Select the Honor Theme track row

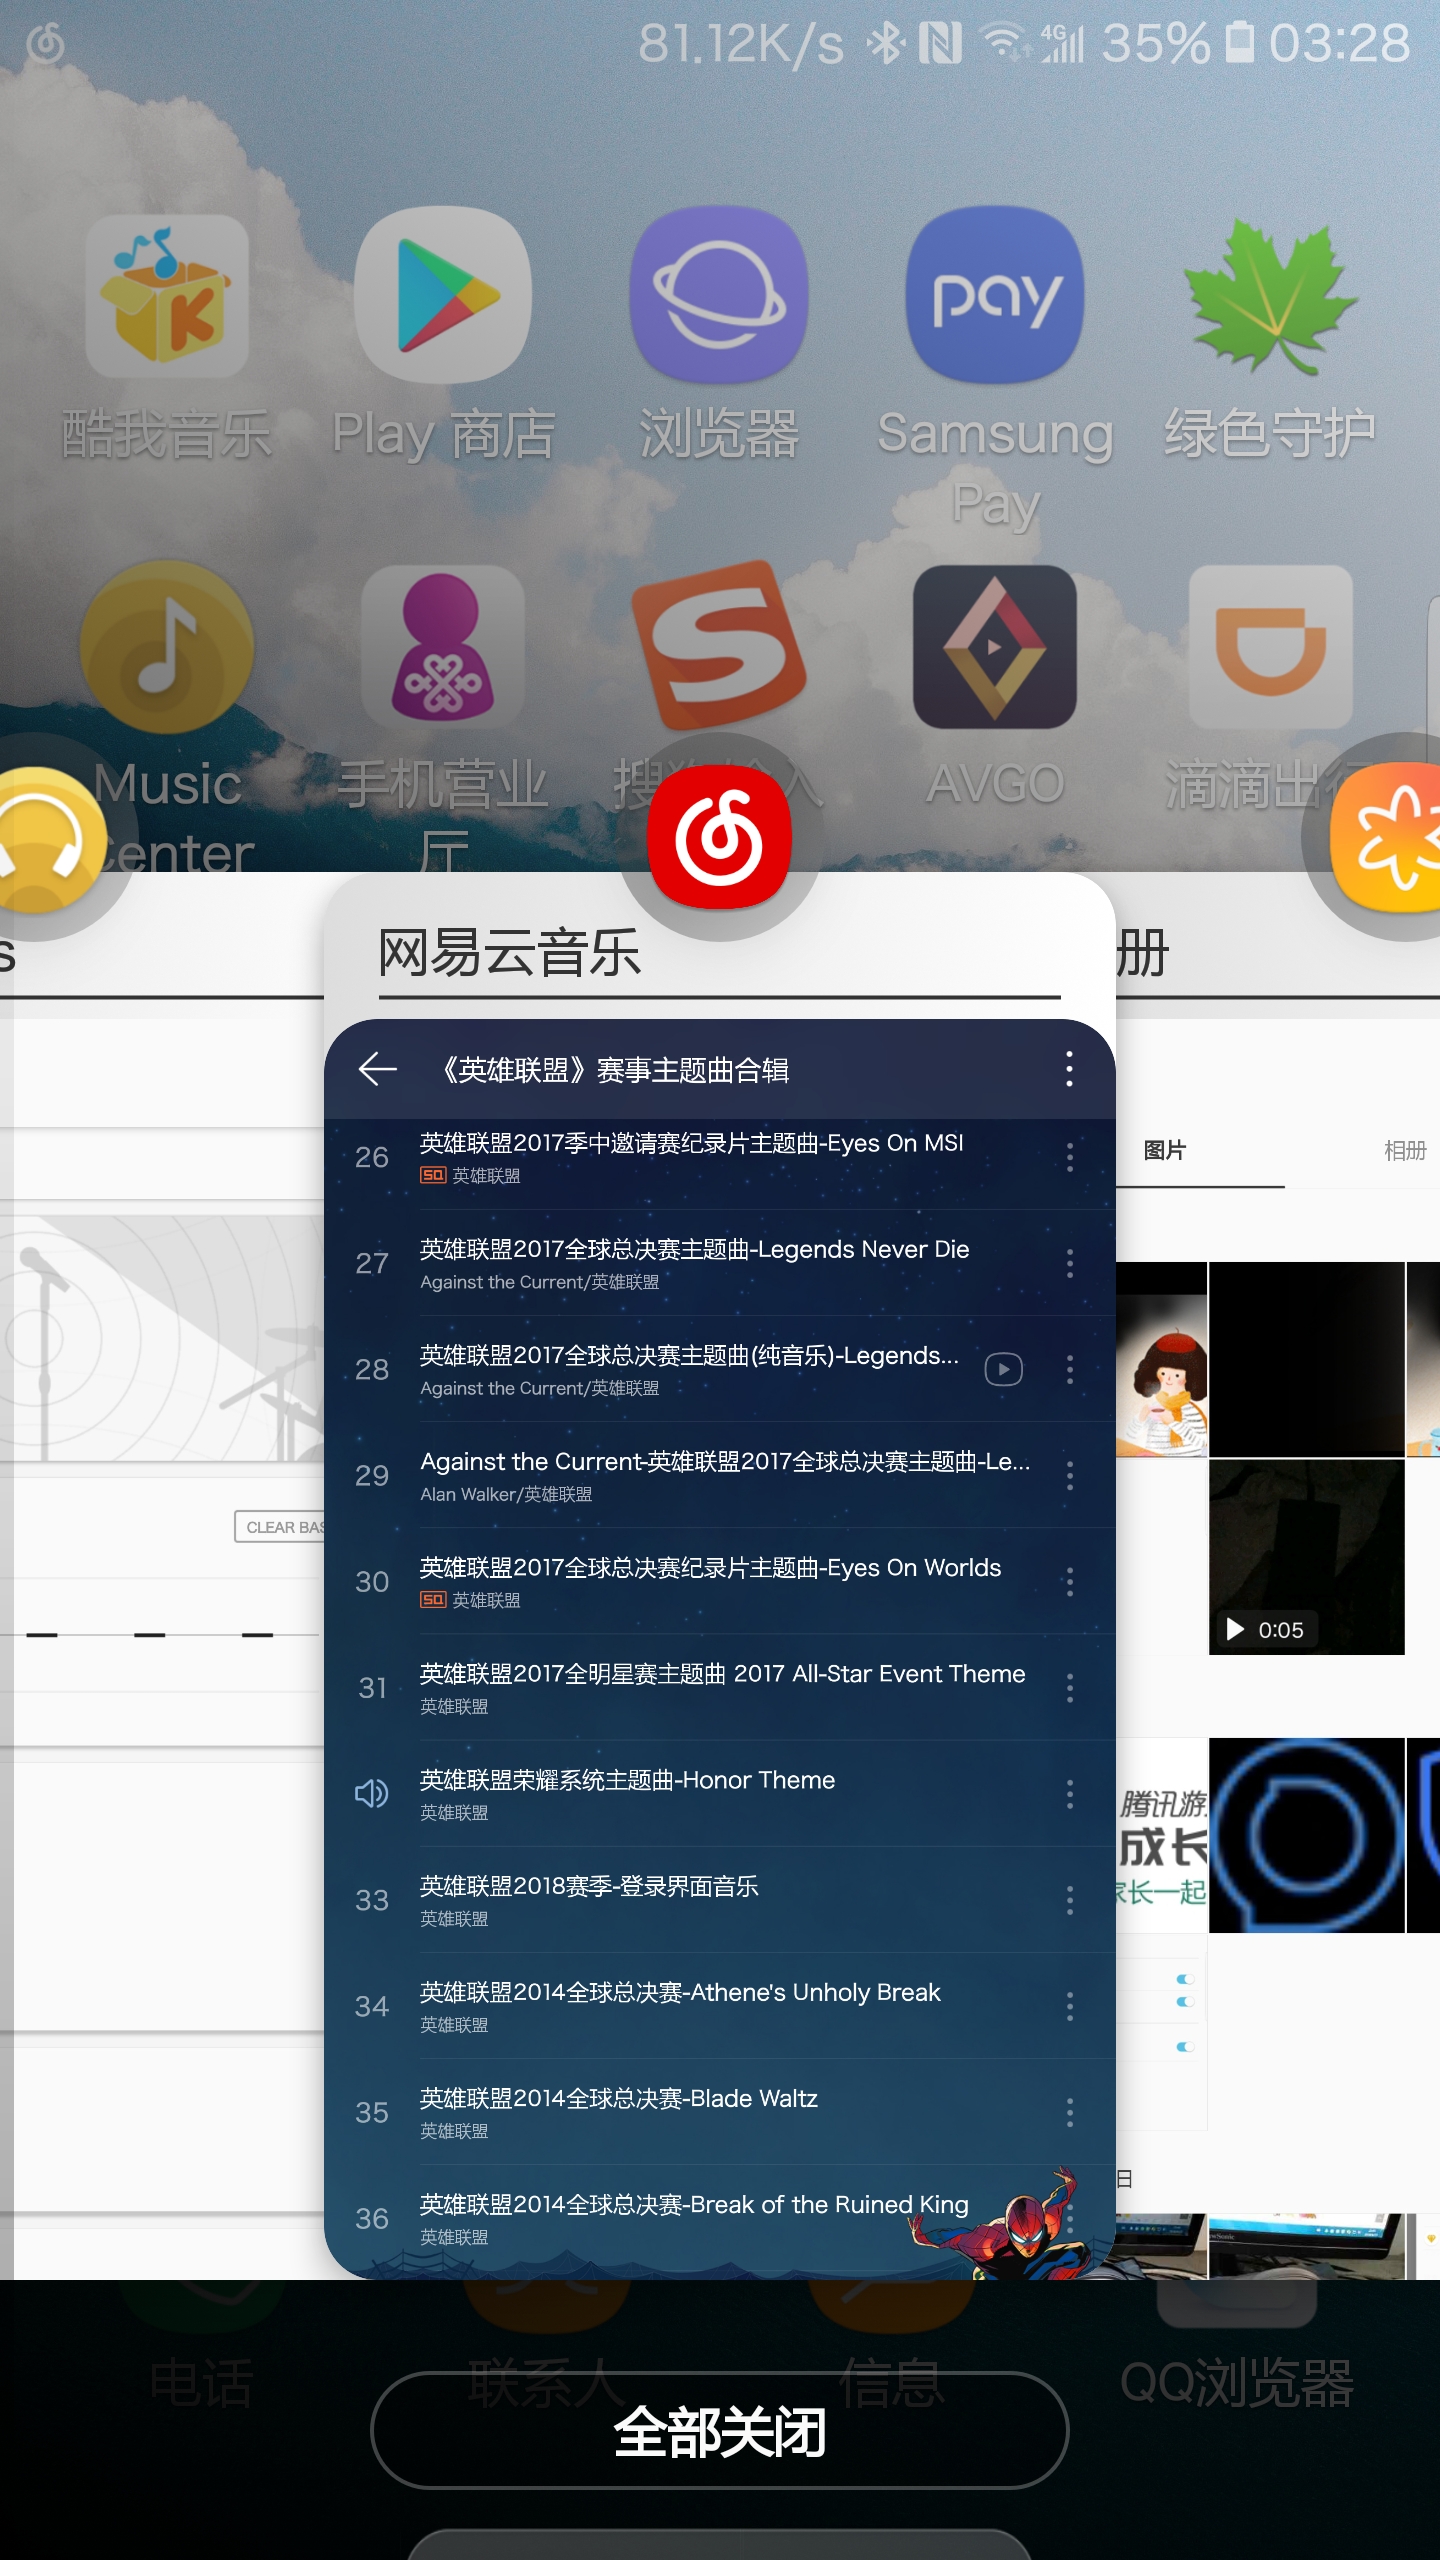(719, 1794)
